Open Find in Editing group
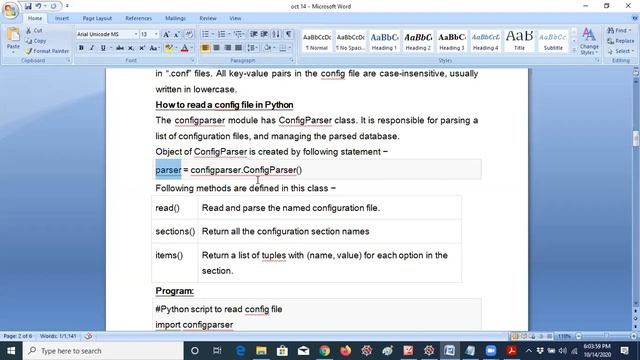 click(619, 31)
